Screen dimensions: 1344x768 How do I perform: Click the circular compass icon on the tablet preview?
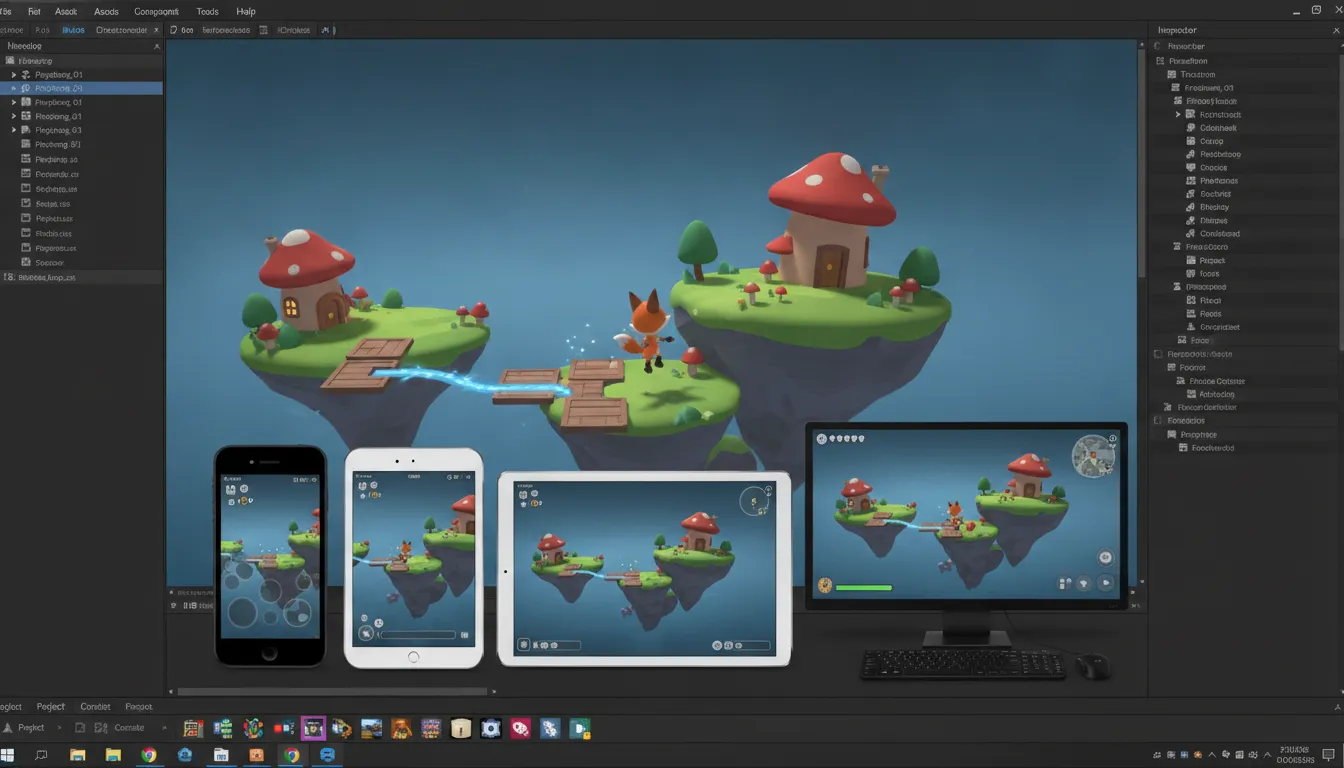coord(752,500)
